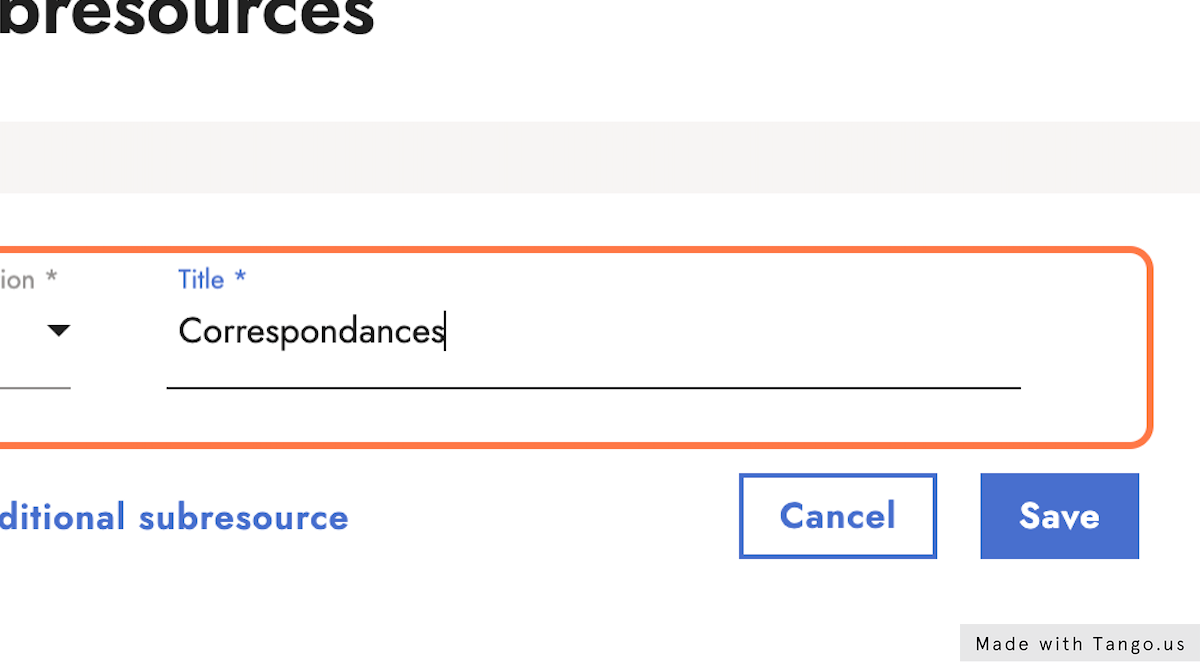Click the blue Title label
Image resolution: width=1200 pixels, height=662 pixels.
click(x=201, y=280)
